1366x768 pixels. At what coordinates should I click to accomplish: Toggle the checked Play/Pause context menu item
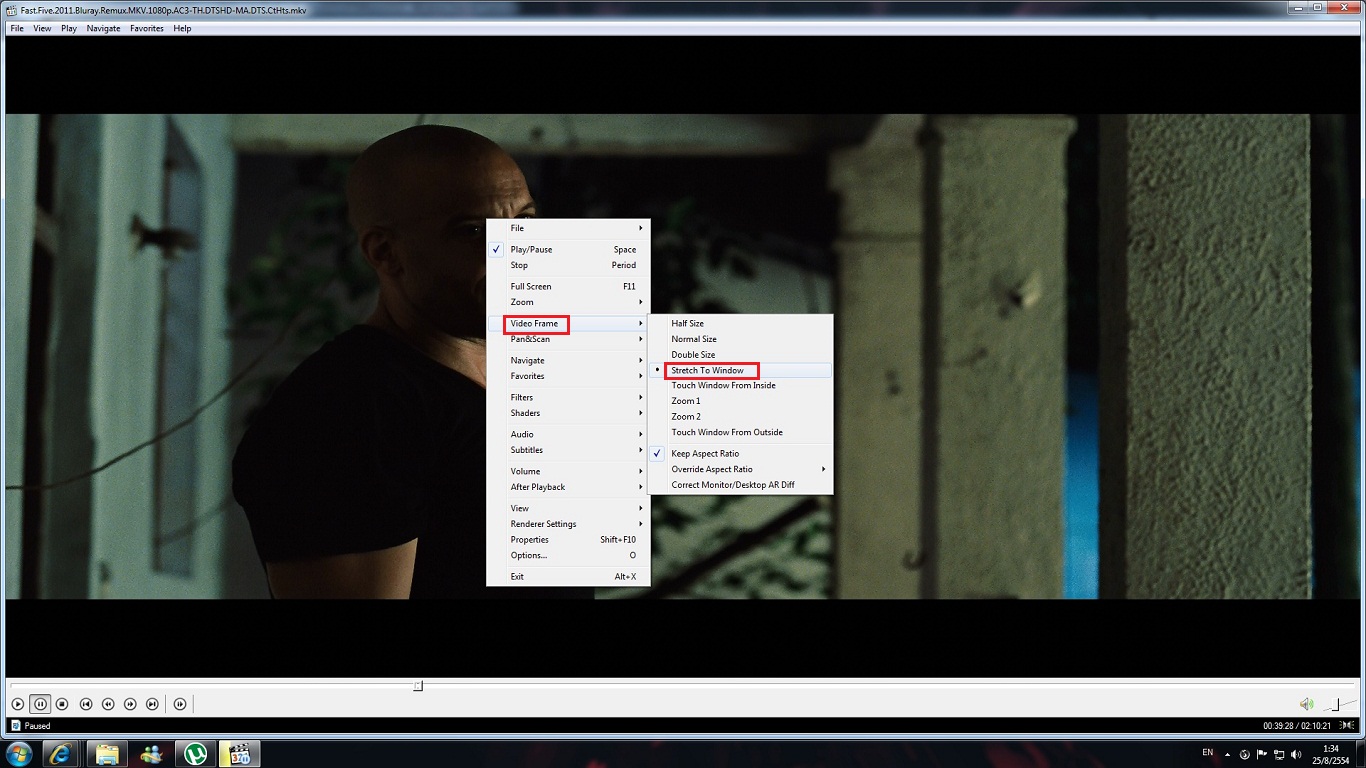coord(568,249)
